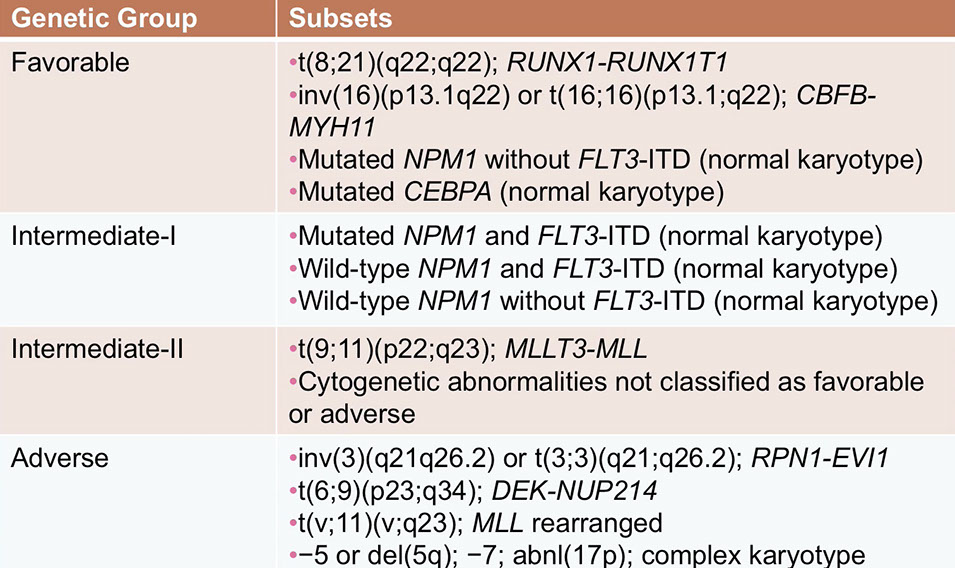
Task: Select the Favorable group cell
Action: (70, 63)
